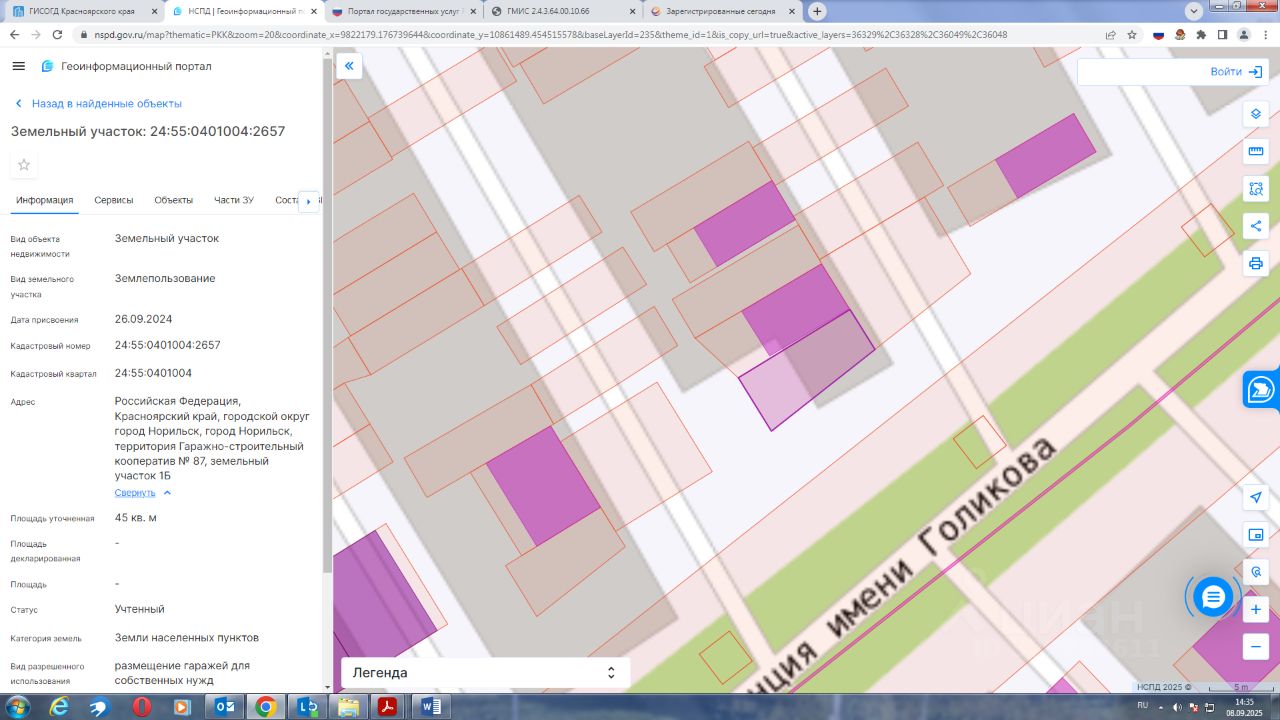Open the map layers tool
This screenshot has width=1280, height=720.
click(x=1256, y=113)
